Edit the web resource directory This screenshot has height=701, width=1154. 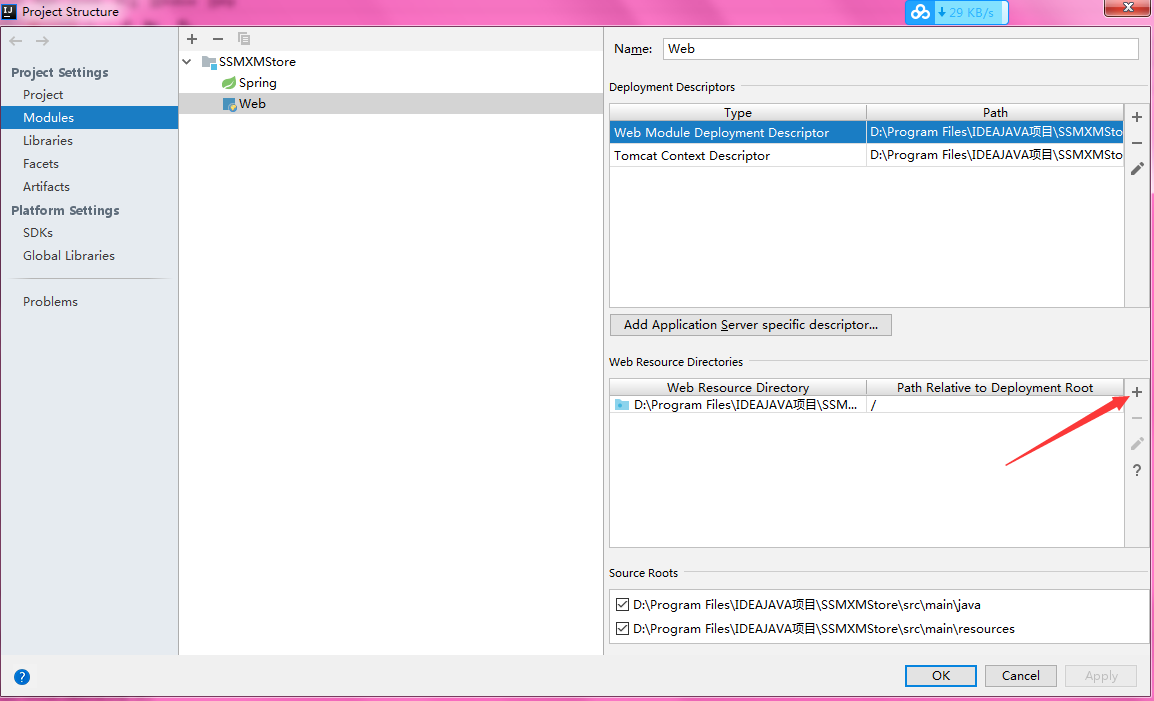1137,443
